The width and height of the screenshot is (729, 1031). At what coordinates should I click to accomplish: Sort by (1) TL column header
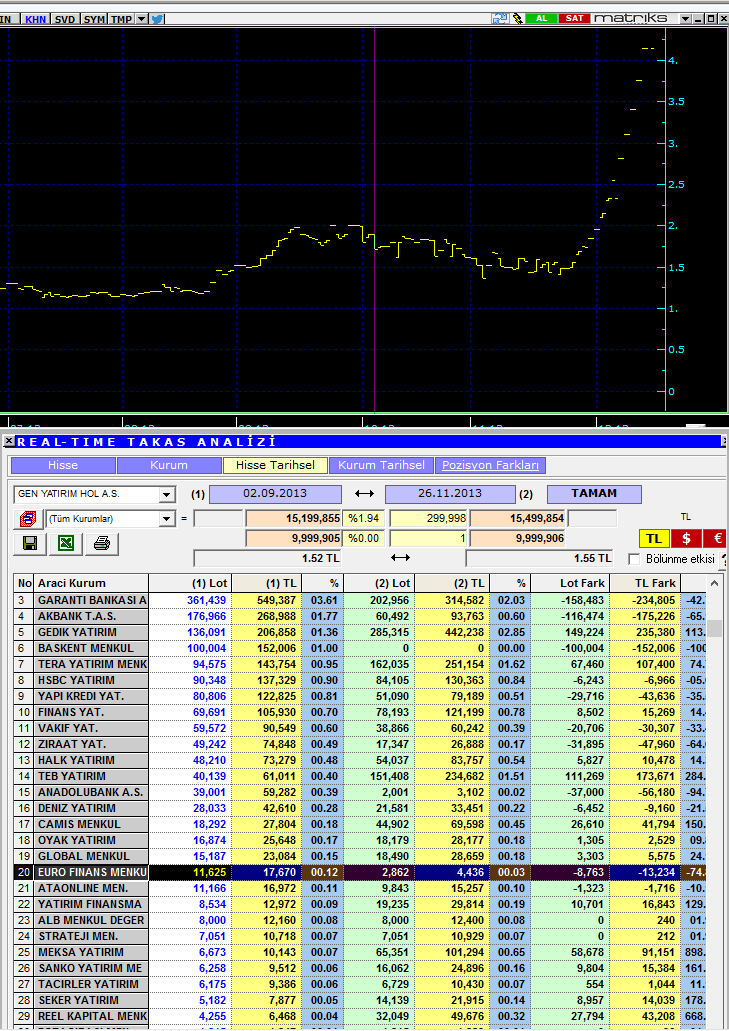tap(267, 583)
